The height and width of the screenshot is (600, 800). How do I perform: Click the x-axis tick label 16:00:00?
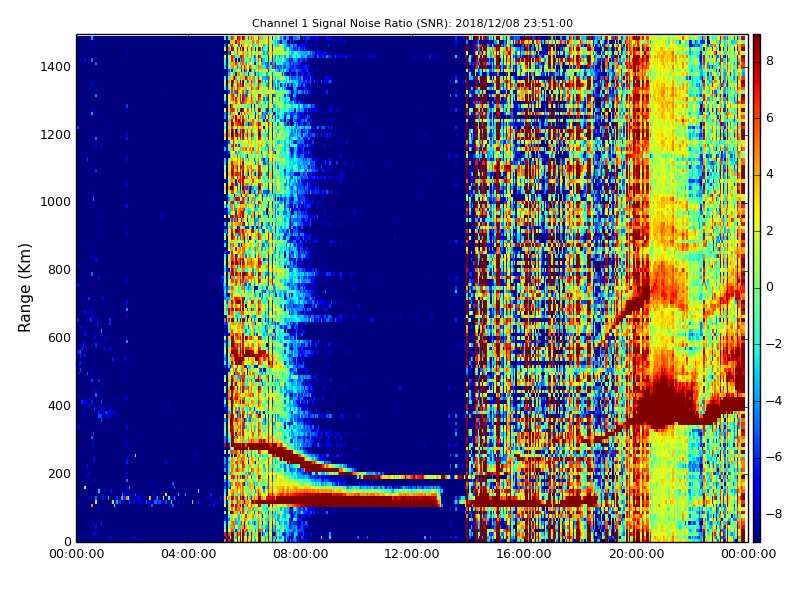524,554
